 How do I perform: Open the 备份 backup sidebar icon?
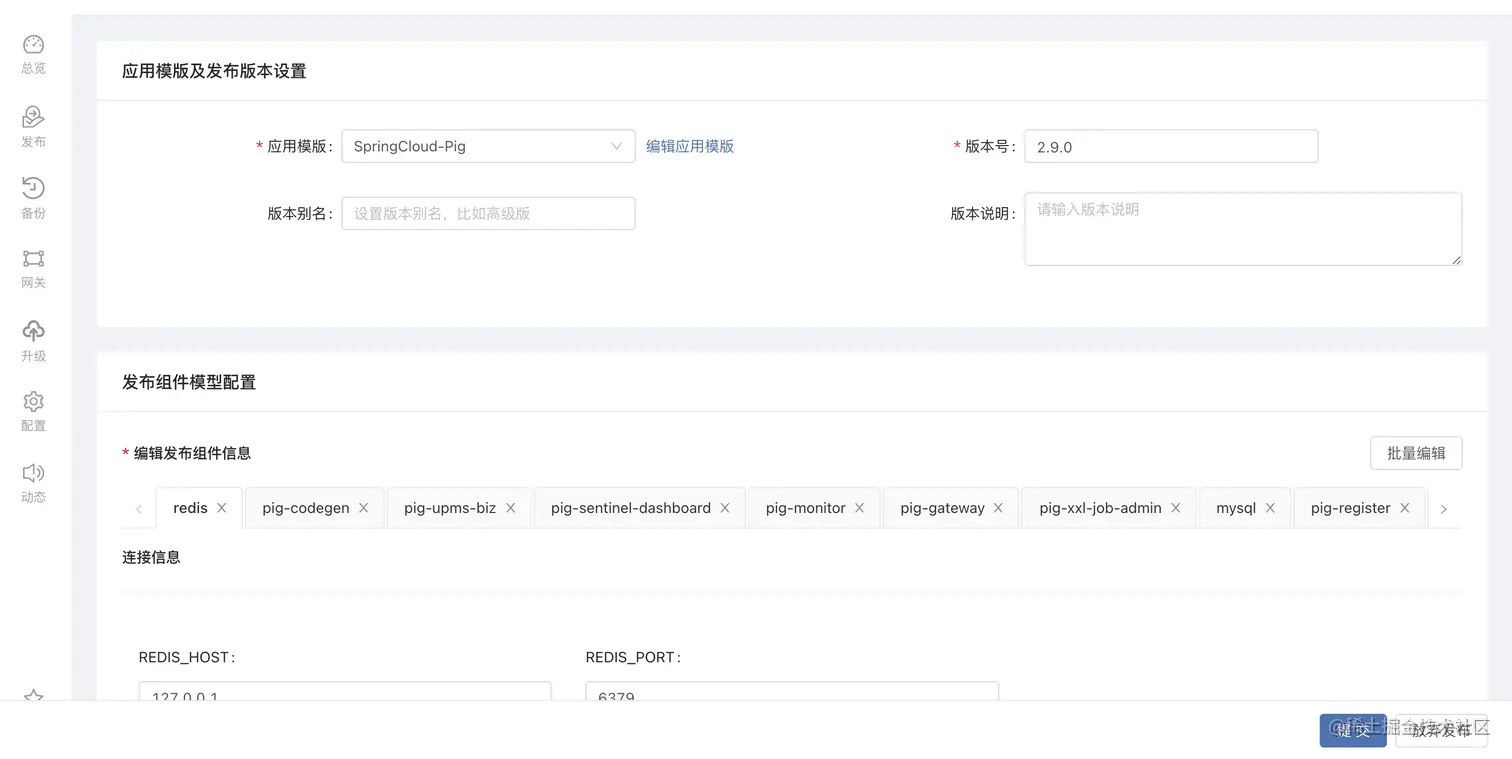[33, 188]
